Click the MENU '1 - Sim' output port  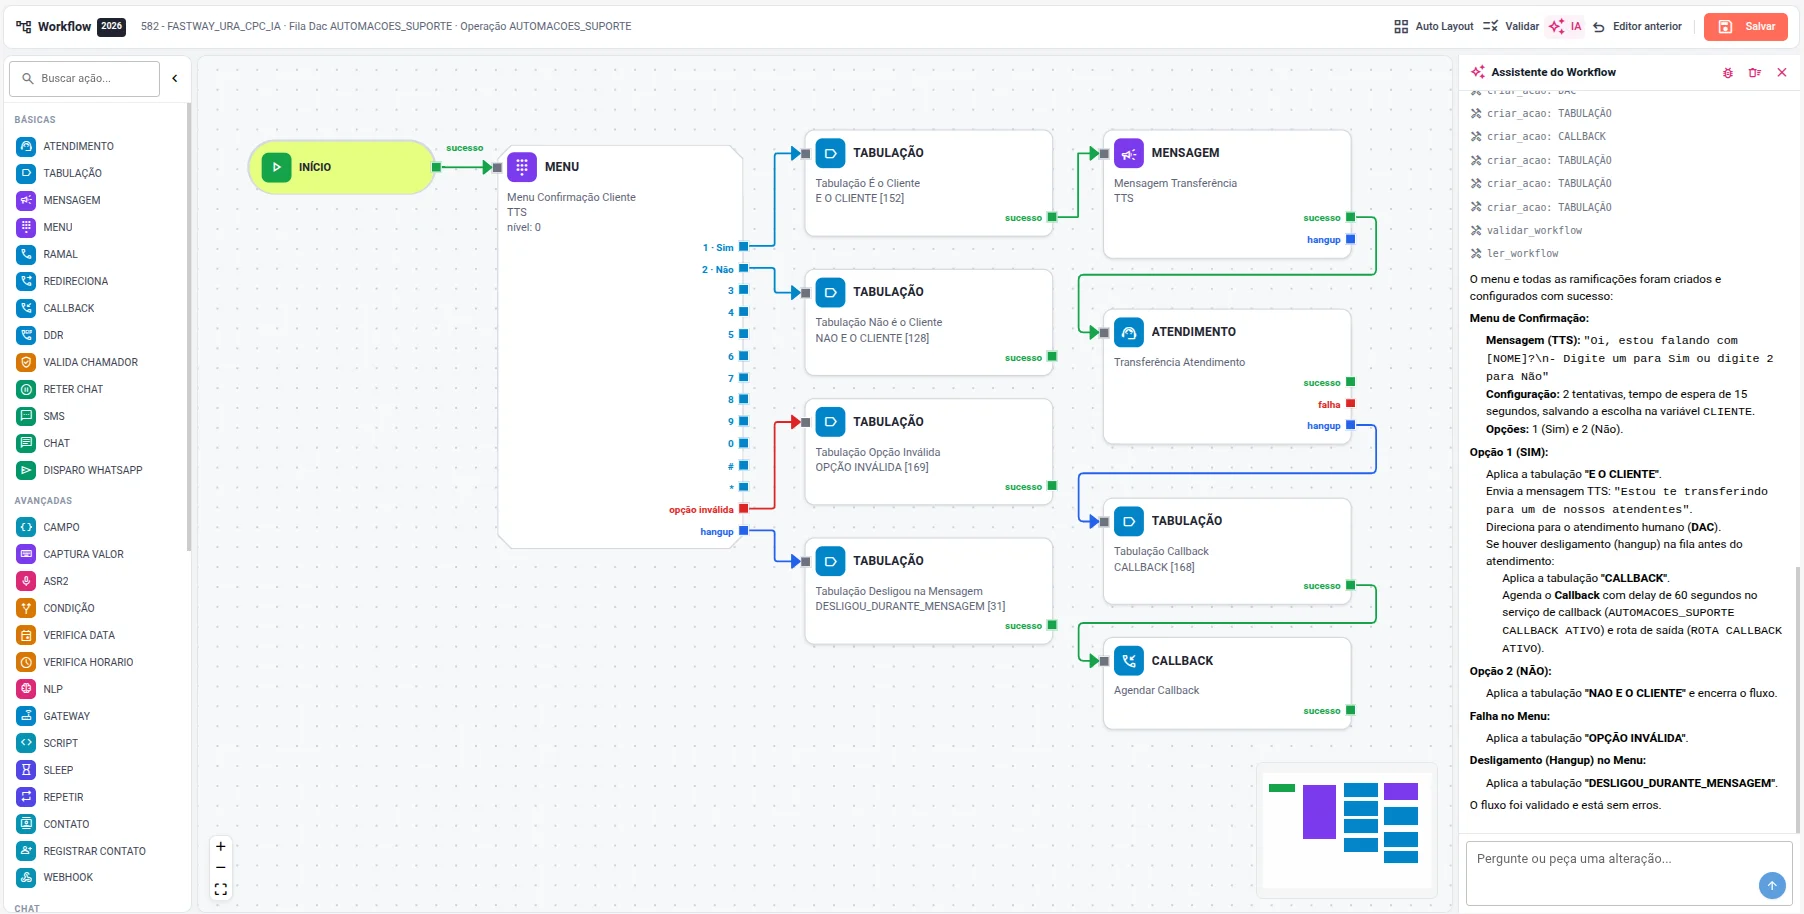click(x=743, y=246)
